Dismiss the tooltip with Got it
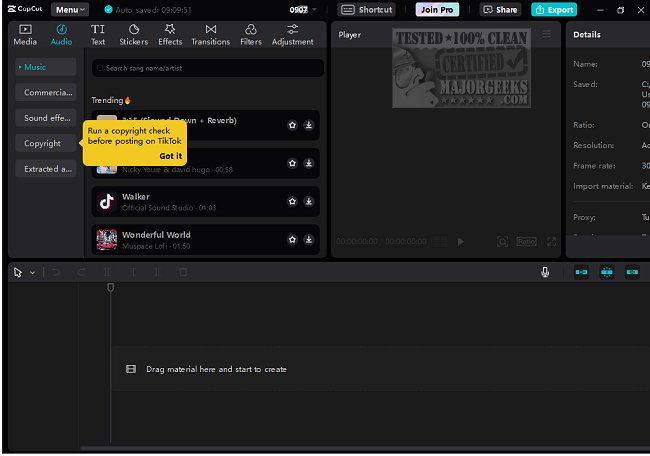Image resolution: width=650 pixels, height=456 pixels. (170, 156)
